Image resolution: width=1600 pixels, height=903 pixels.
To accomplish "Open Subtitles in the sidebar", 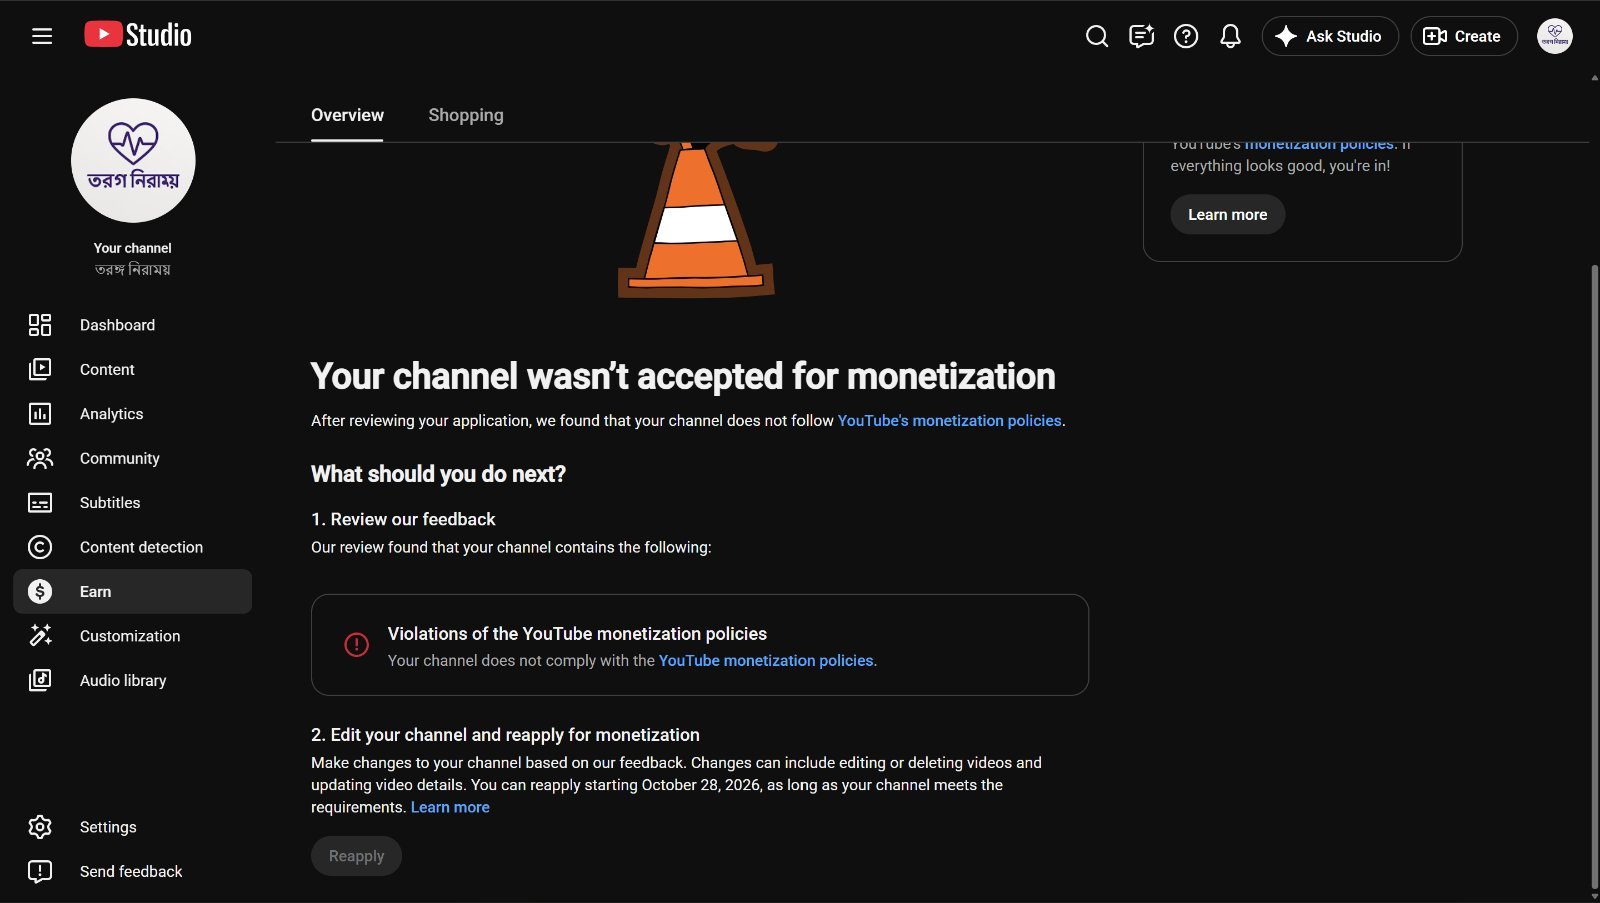I will pyautogui.click(x=133, y=503).
